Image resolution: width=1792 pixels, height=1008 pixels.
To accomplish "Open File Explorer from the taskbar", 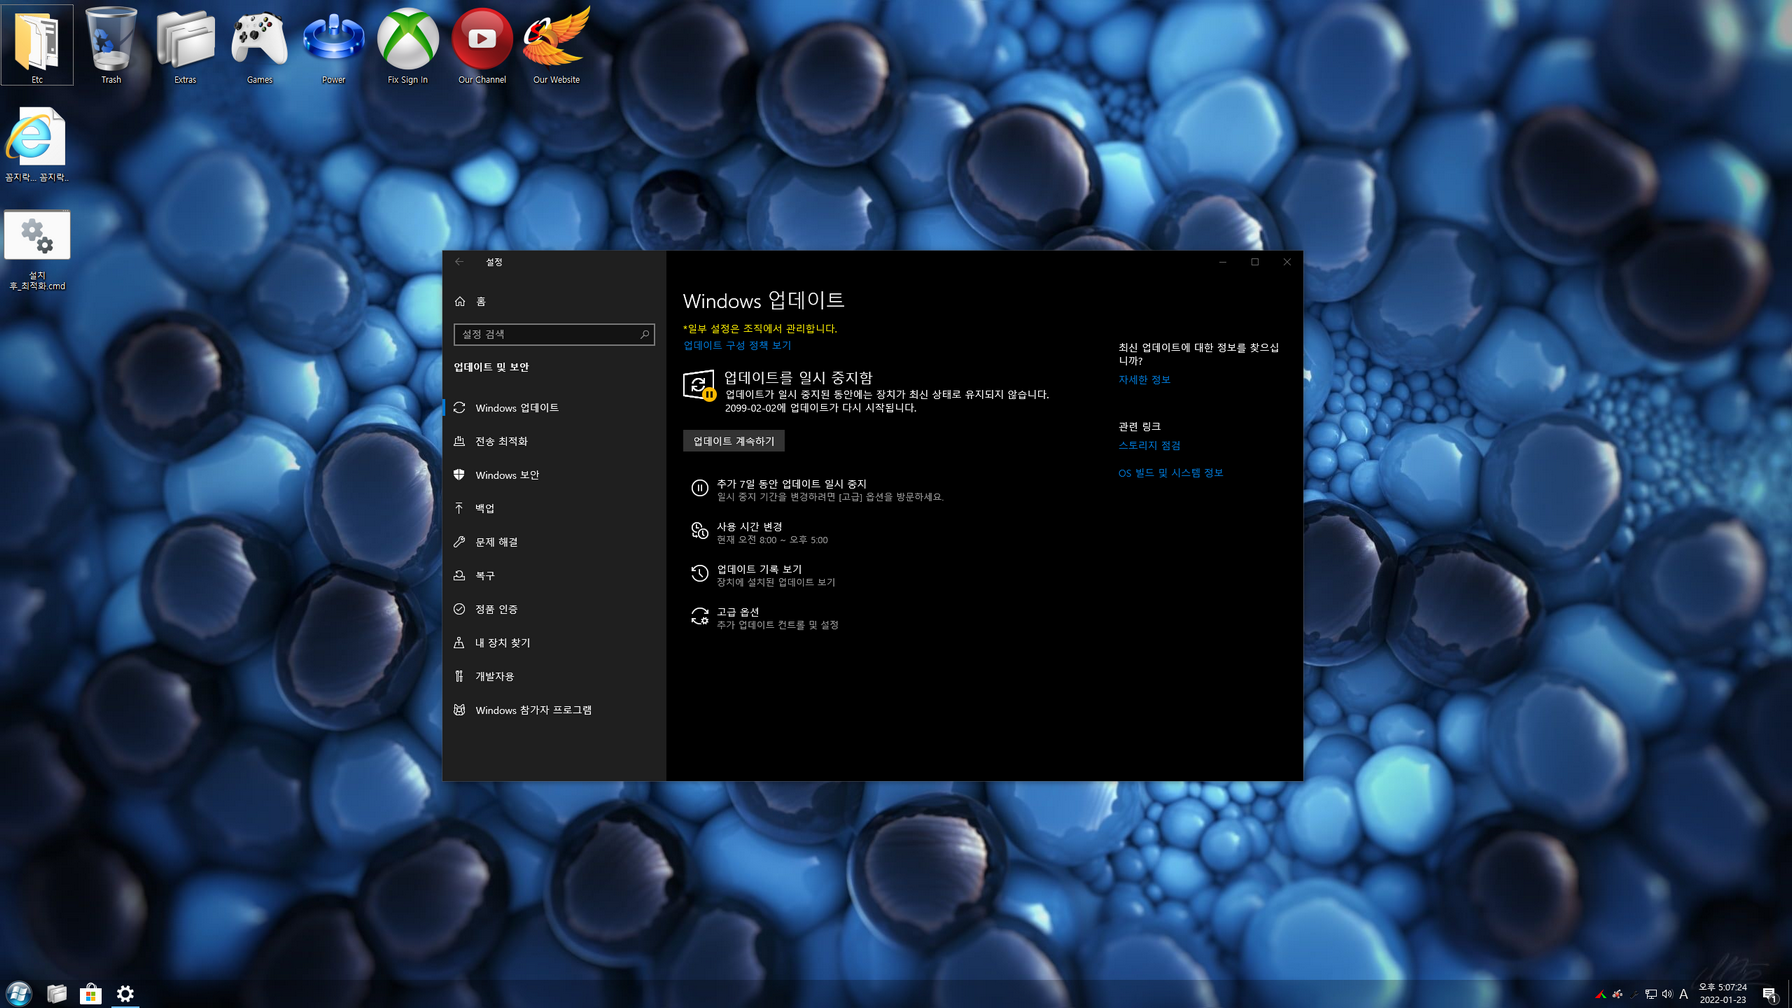I will (57, 993).
